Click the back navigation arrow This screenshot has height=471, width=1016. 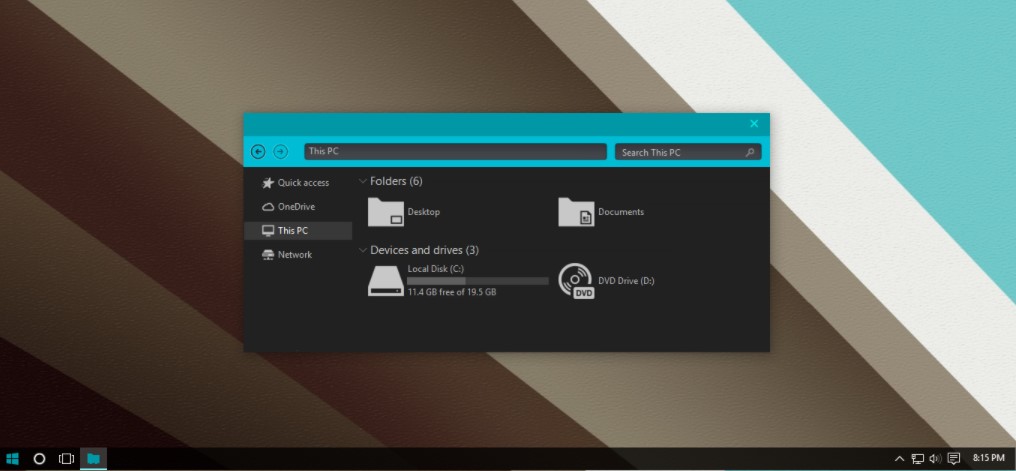[258, 152]
